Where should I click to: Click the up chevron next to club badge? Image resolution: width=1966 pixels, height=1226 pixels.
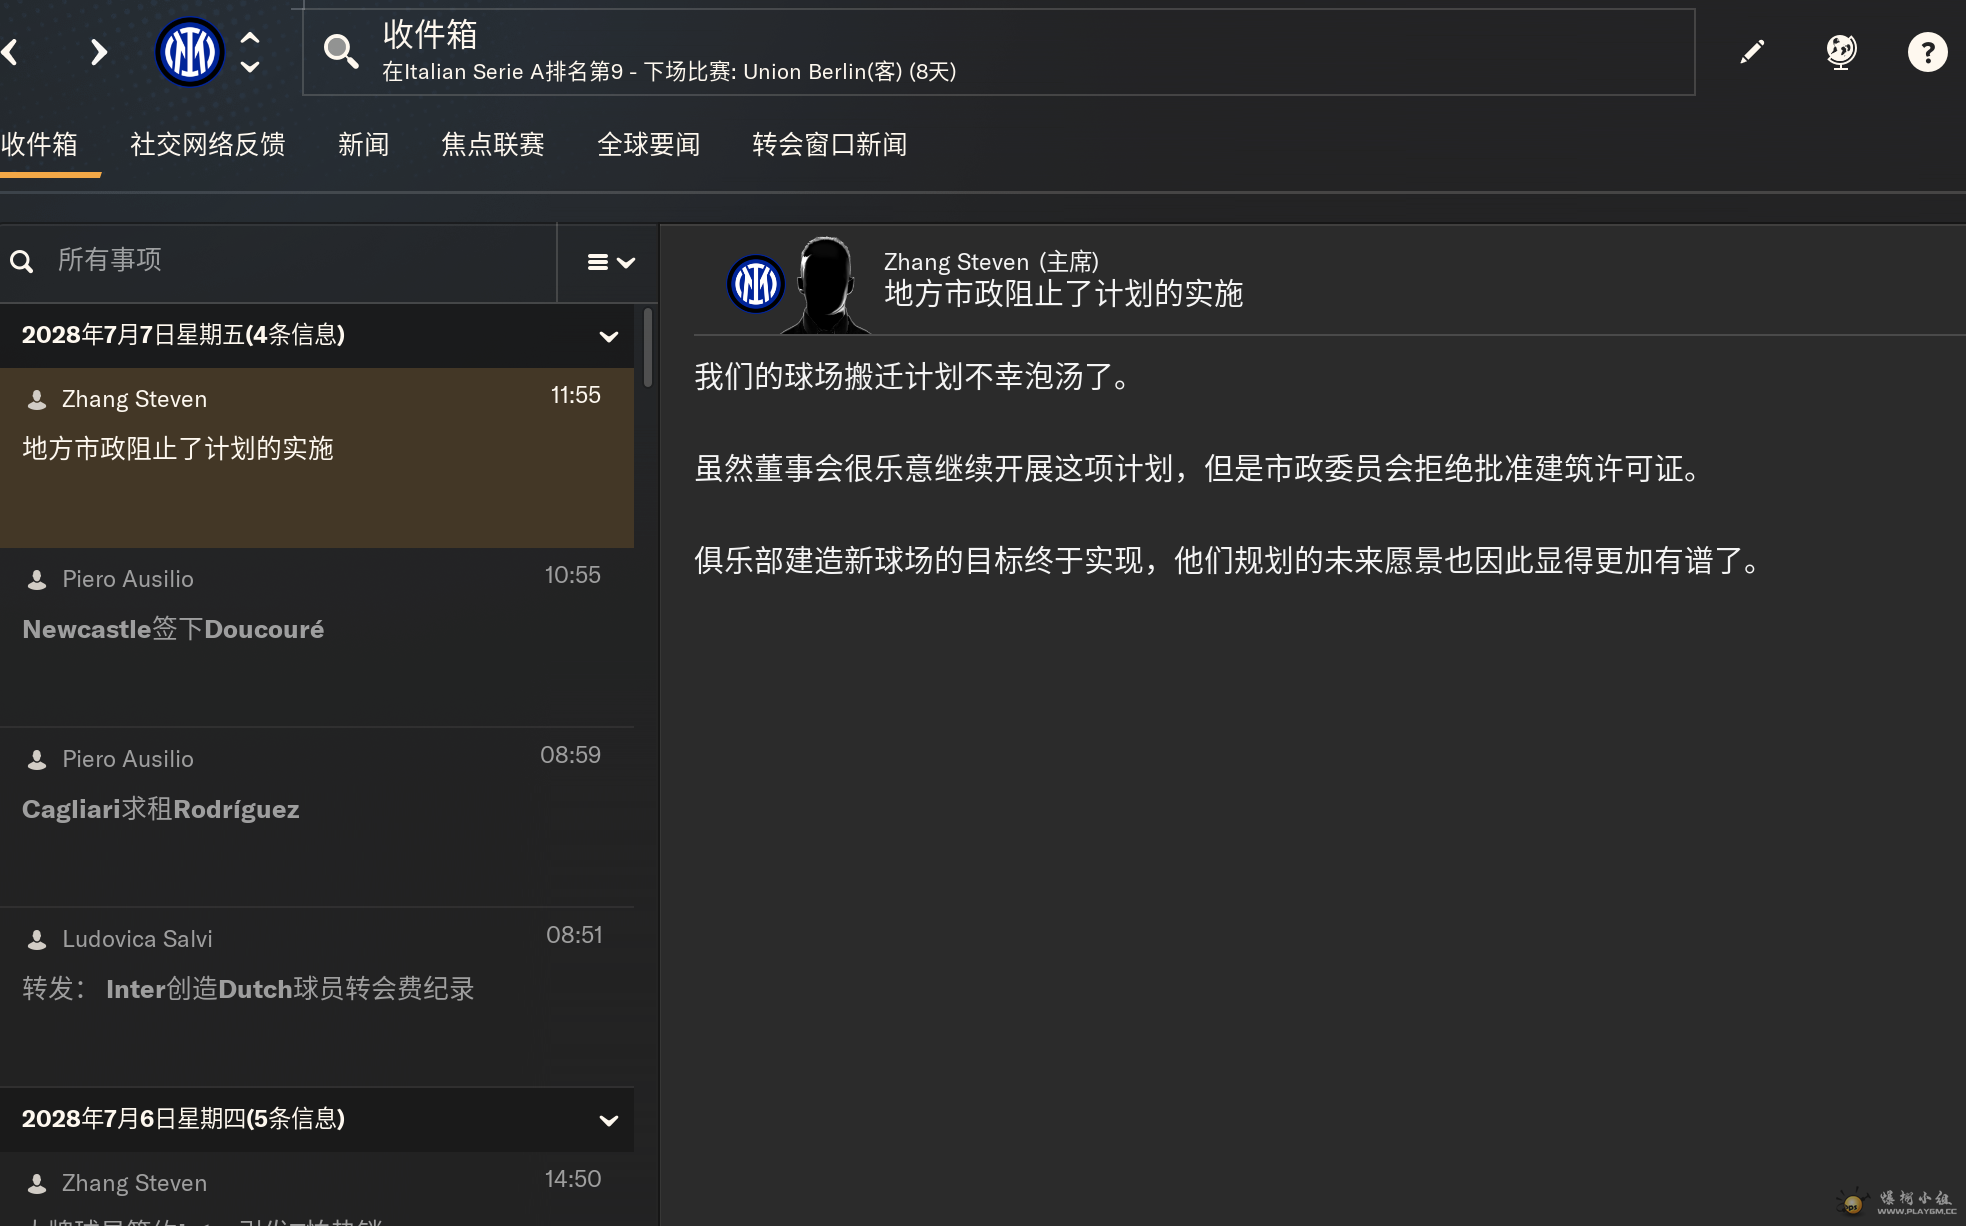tap(250, 38)
